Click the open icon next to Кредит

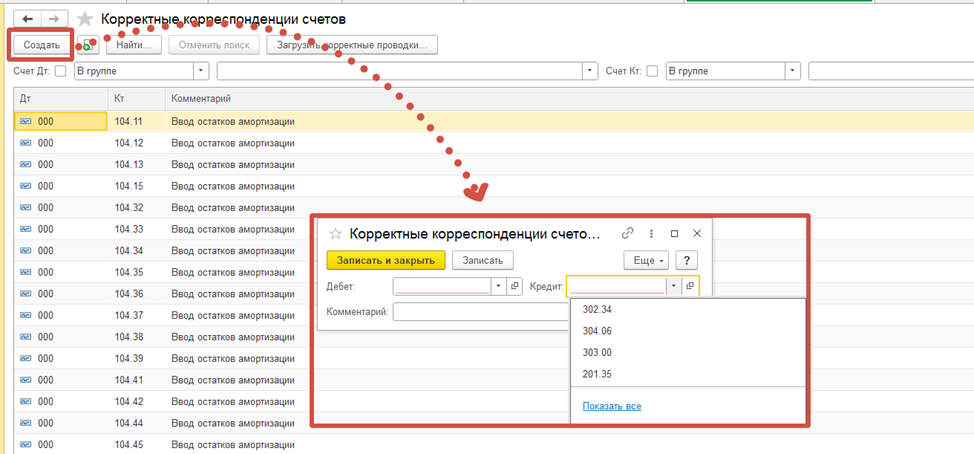(690, 286)
